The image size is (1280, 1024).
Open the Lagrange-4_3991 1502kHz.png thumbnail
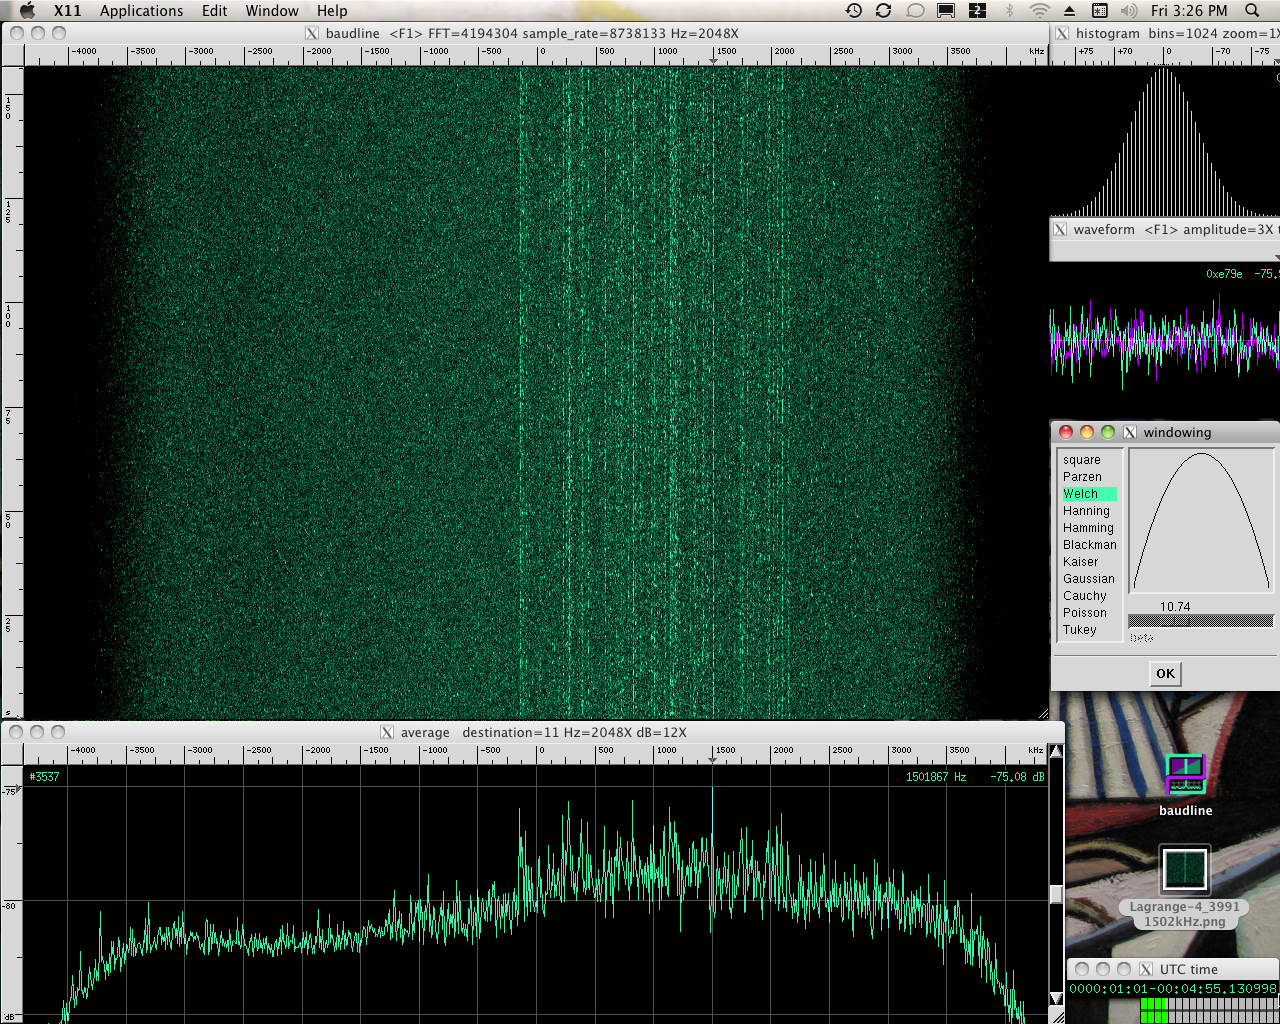1186,869
